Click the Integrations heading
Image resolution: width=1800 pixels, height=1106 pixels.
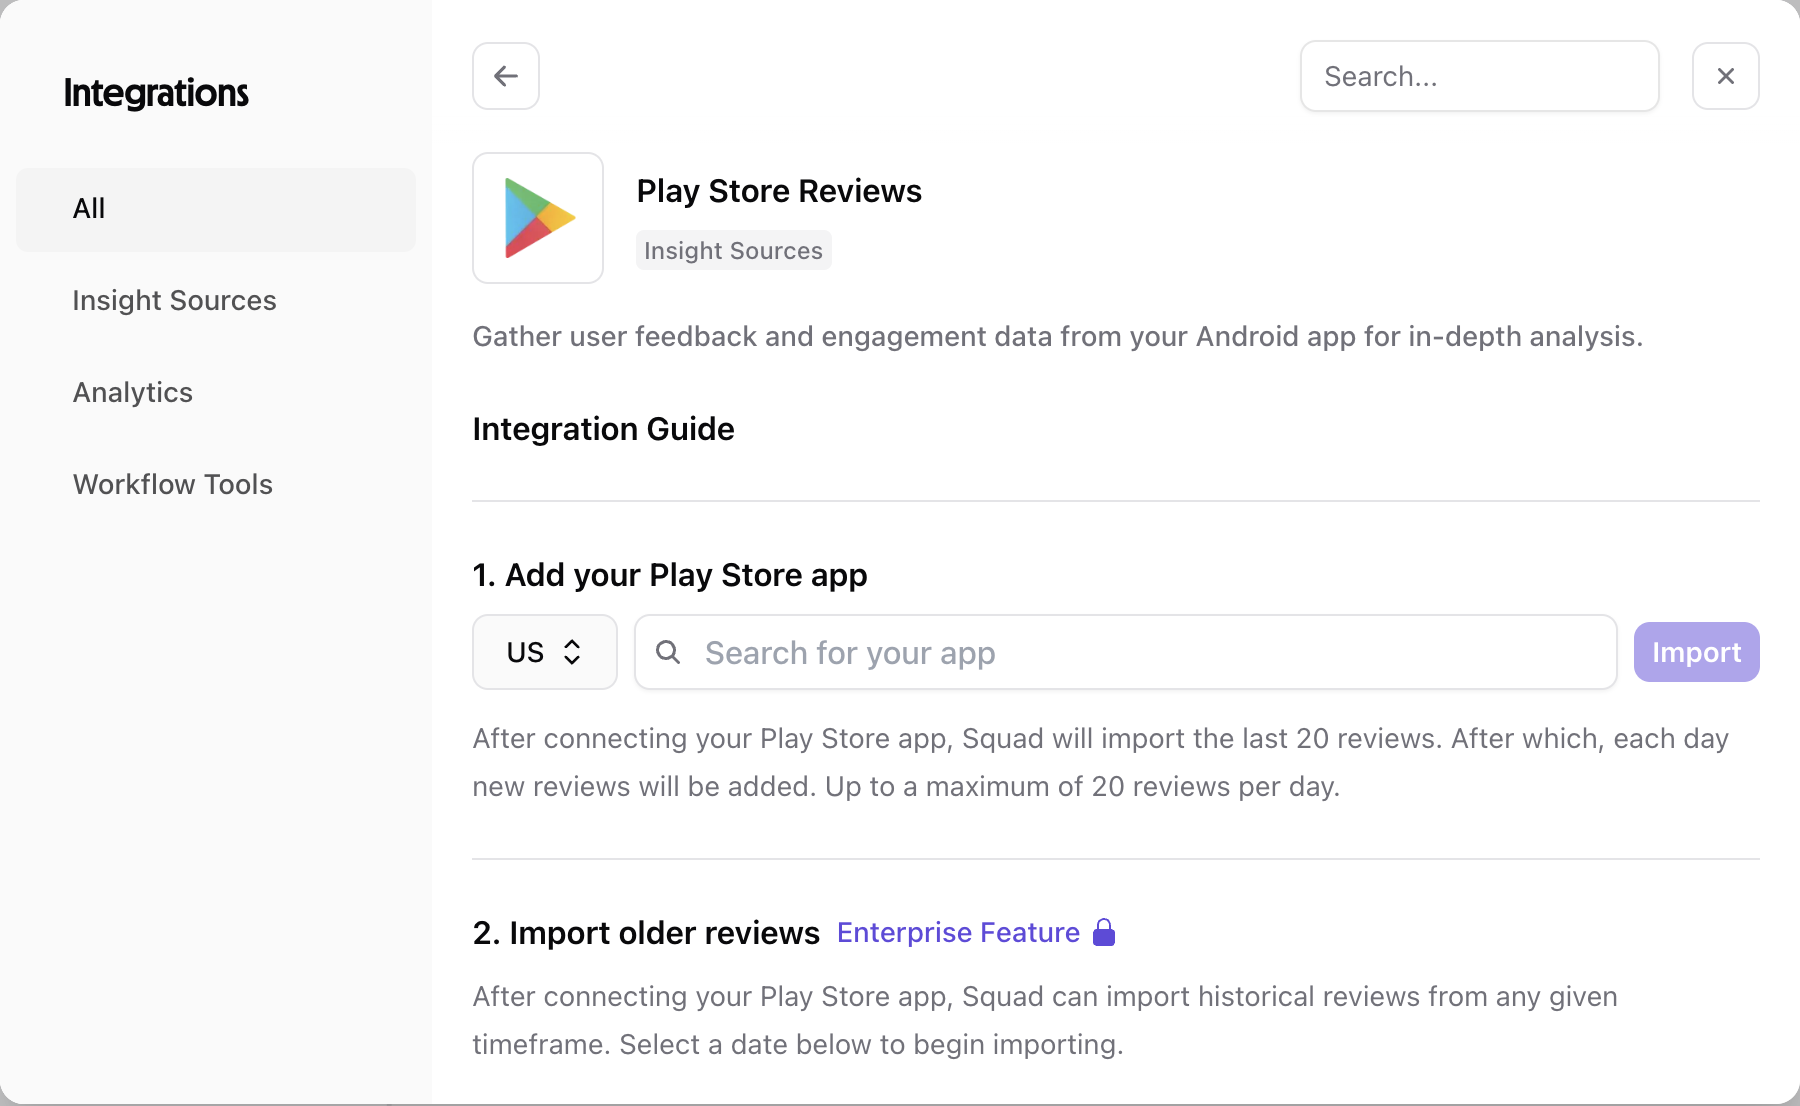click(x=156, y=93)
